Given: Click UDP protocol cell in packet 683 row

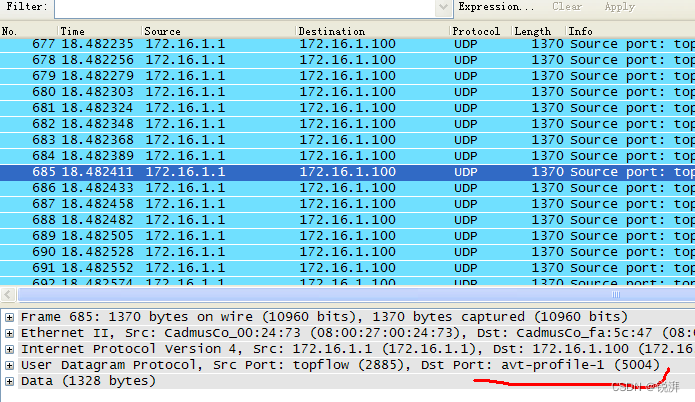Looking at the screenshot, I should pyautogui.click(x=466, y=140).
